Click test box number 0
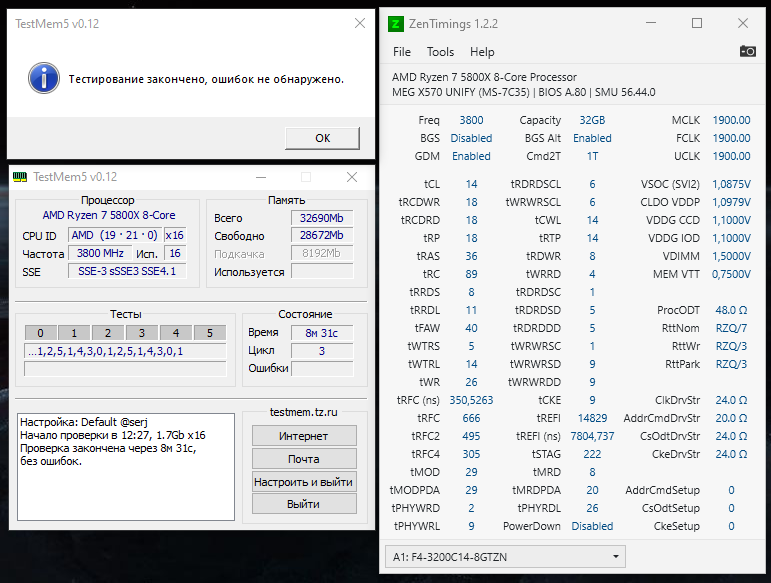 point(40,333)
